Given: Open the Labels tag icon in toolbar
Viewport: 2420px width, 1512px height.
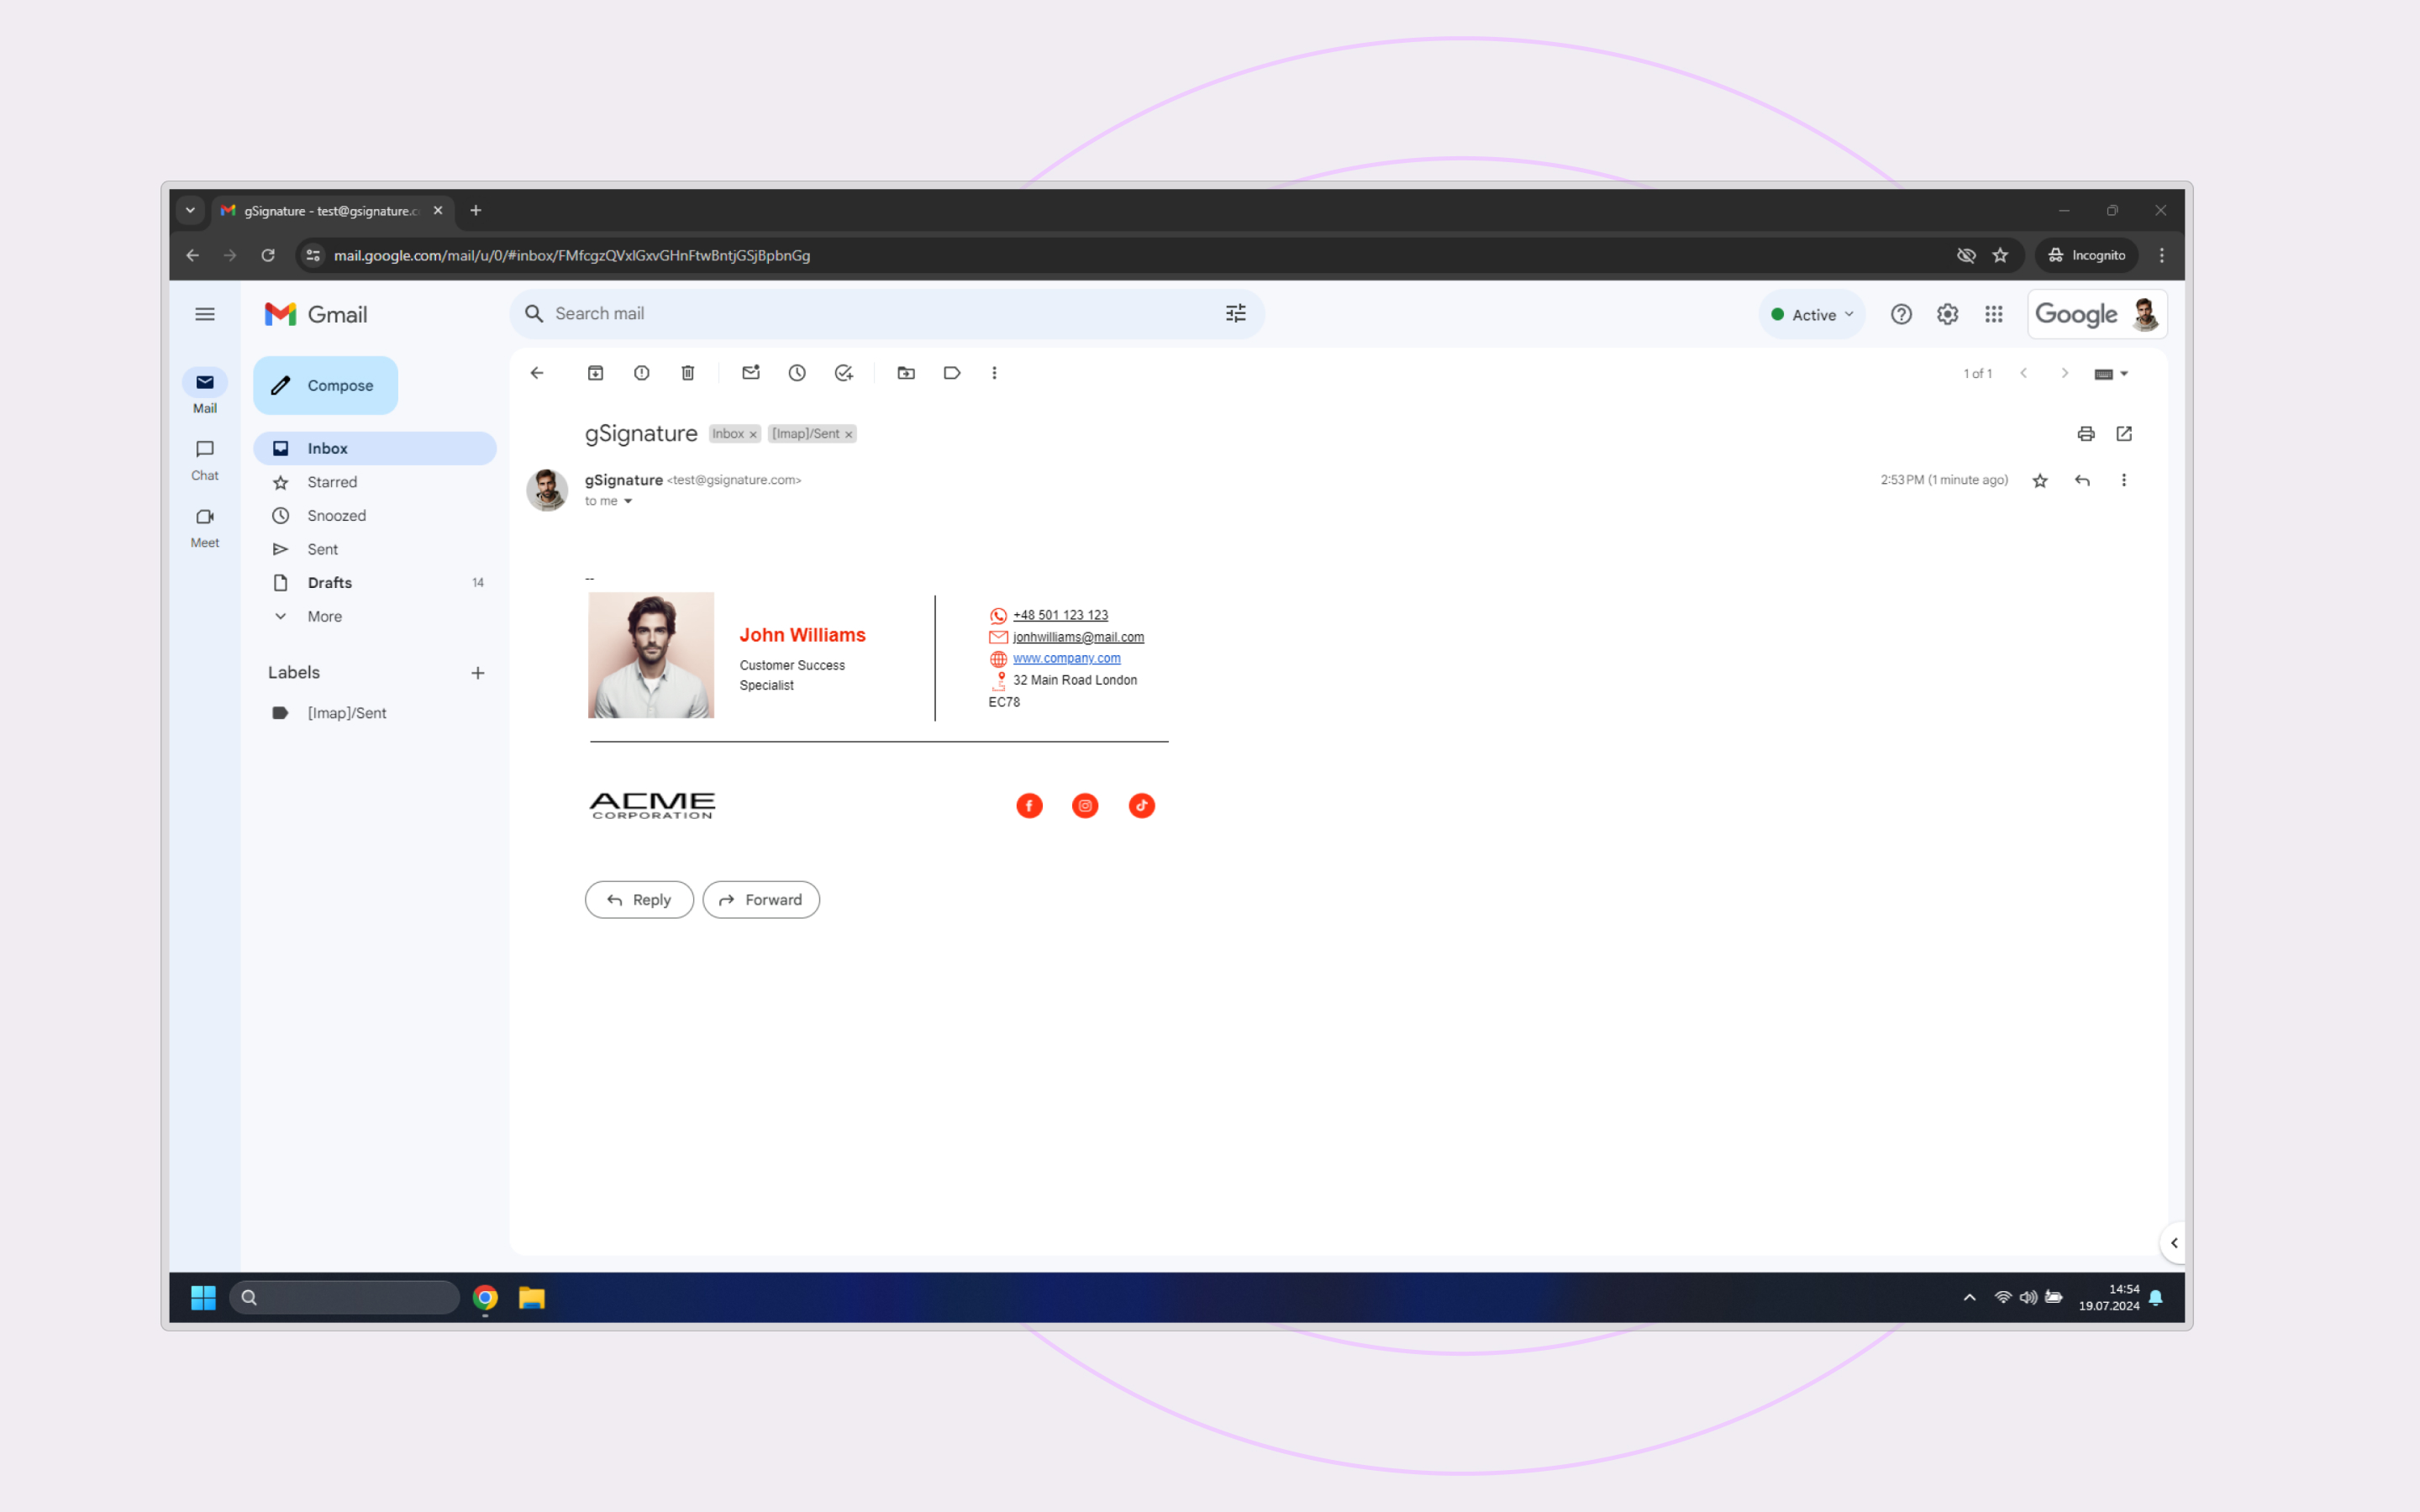Looking at the screenshot, I should tap(952, 373).
